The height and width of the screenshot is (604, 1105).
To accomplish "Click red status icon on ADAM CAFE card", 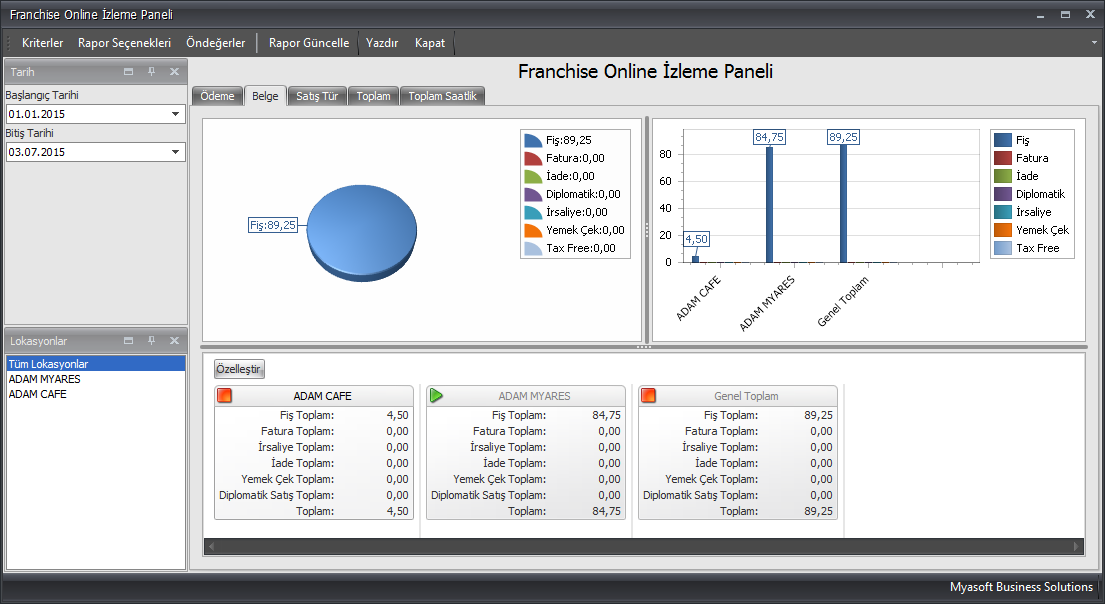I will 224,395.
